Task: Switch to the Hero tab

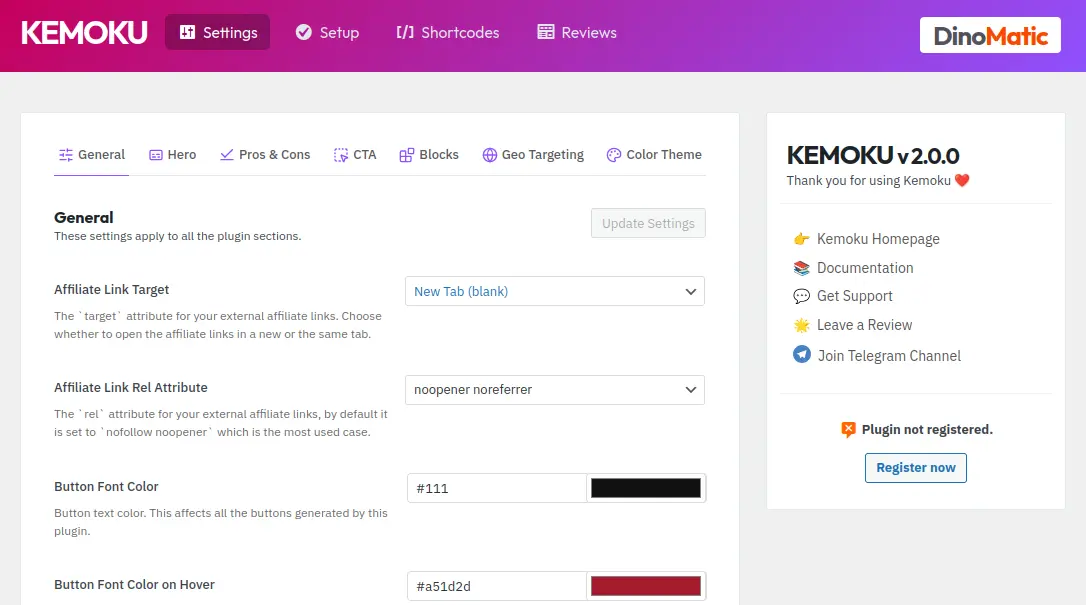Action: point(172,155)
